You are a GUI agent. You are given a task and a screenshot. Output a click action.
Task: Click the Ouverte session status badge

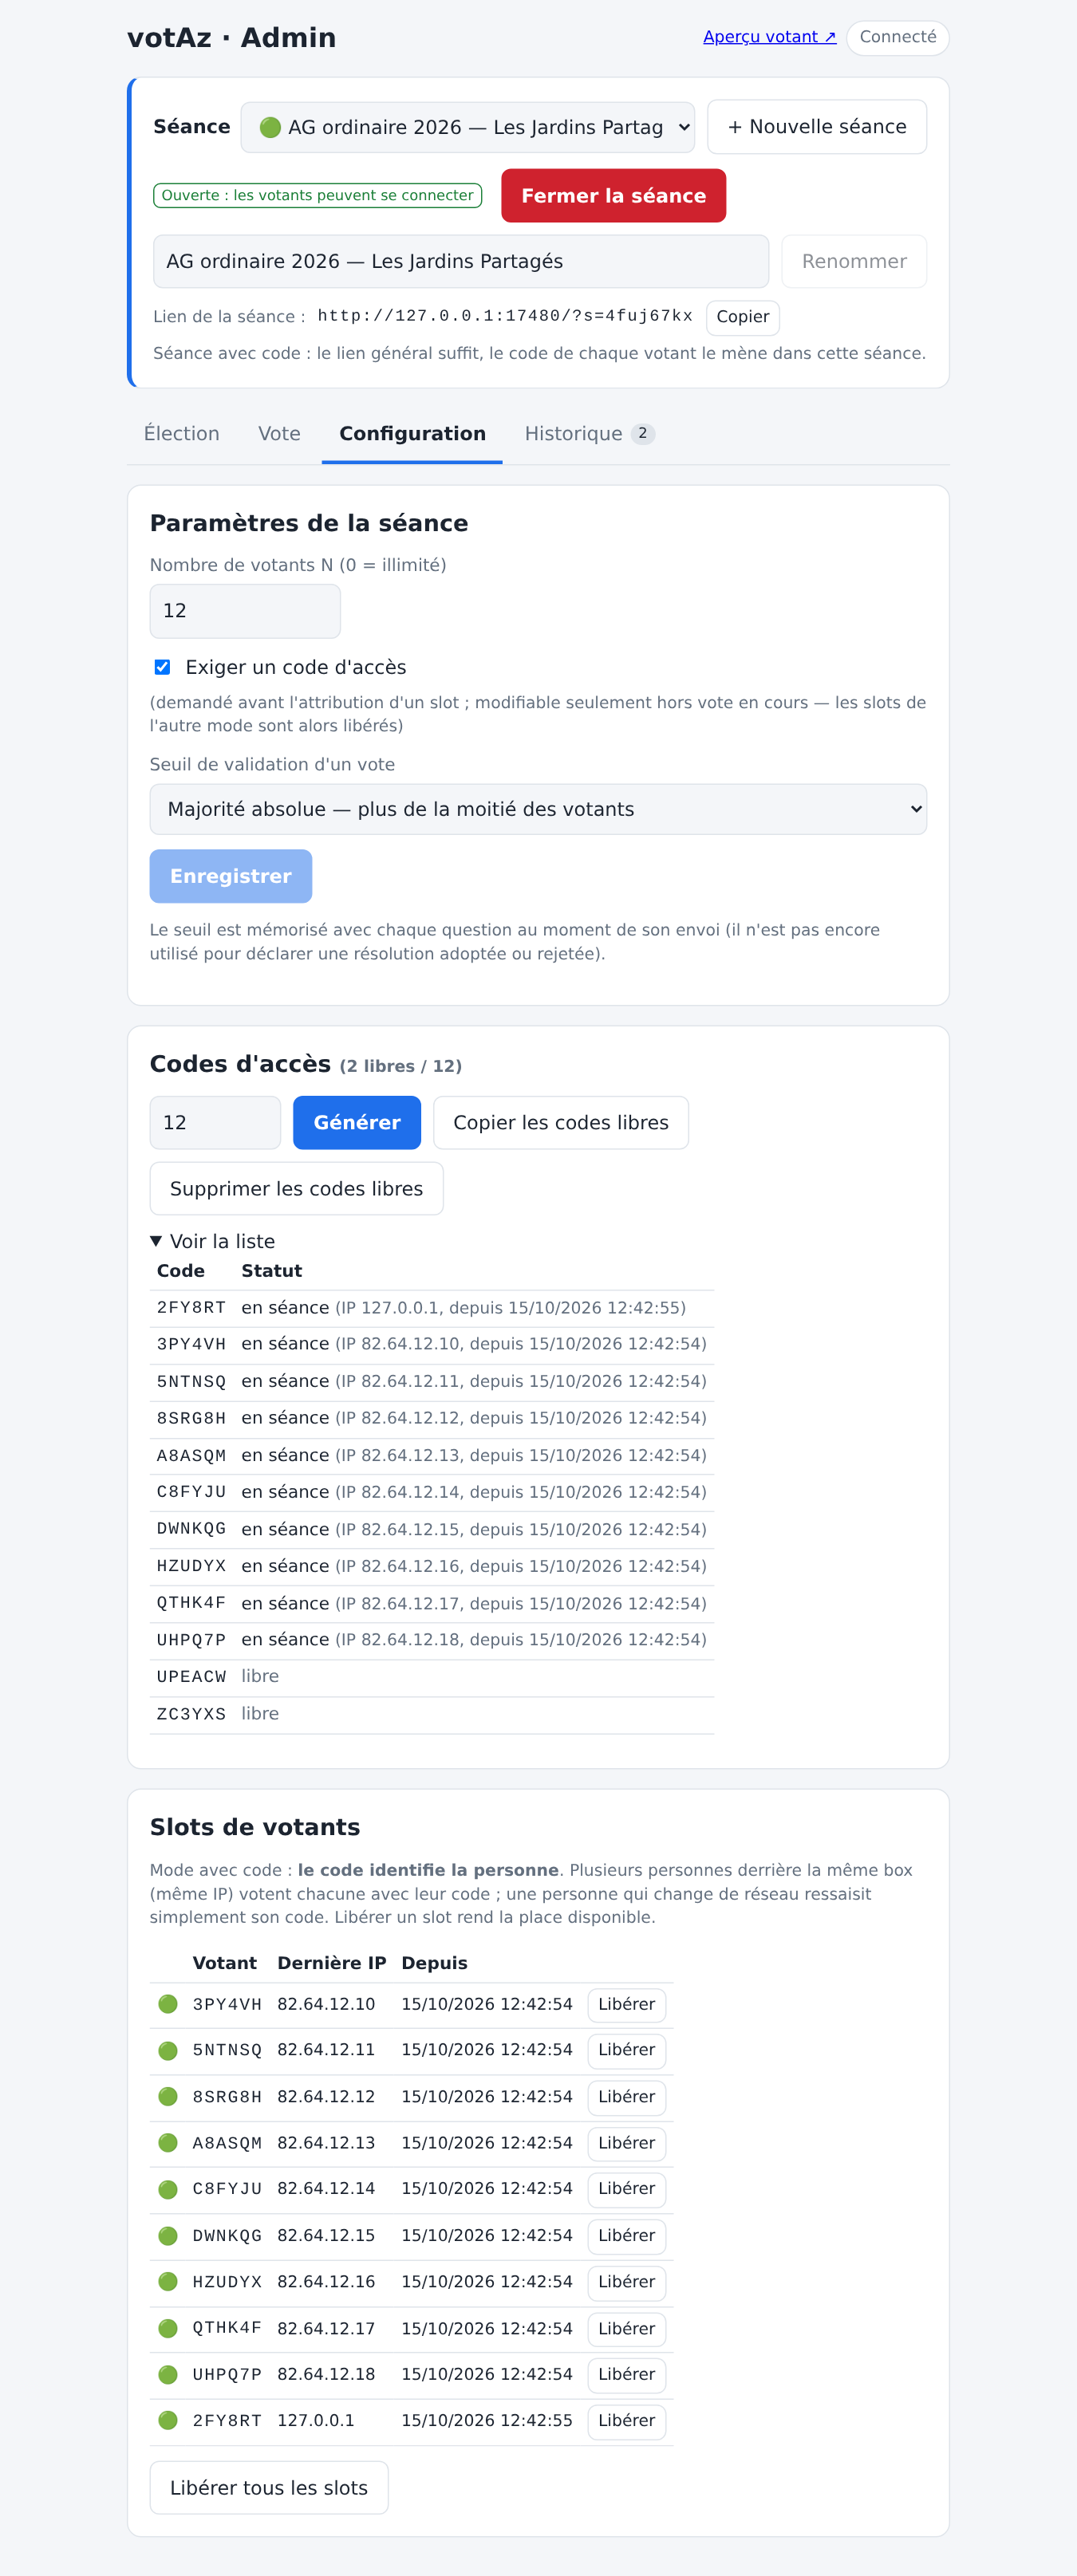coord(317,196)
